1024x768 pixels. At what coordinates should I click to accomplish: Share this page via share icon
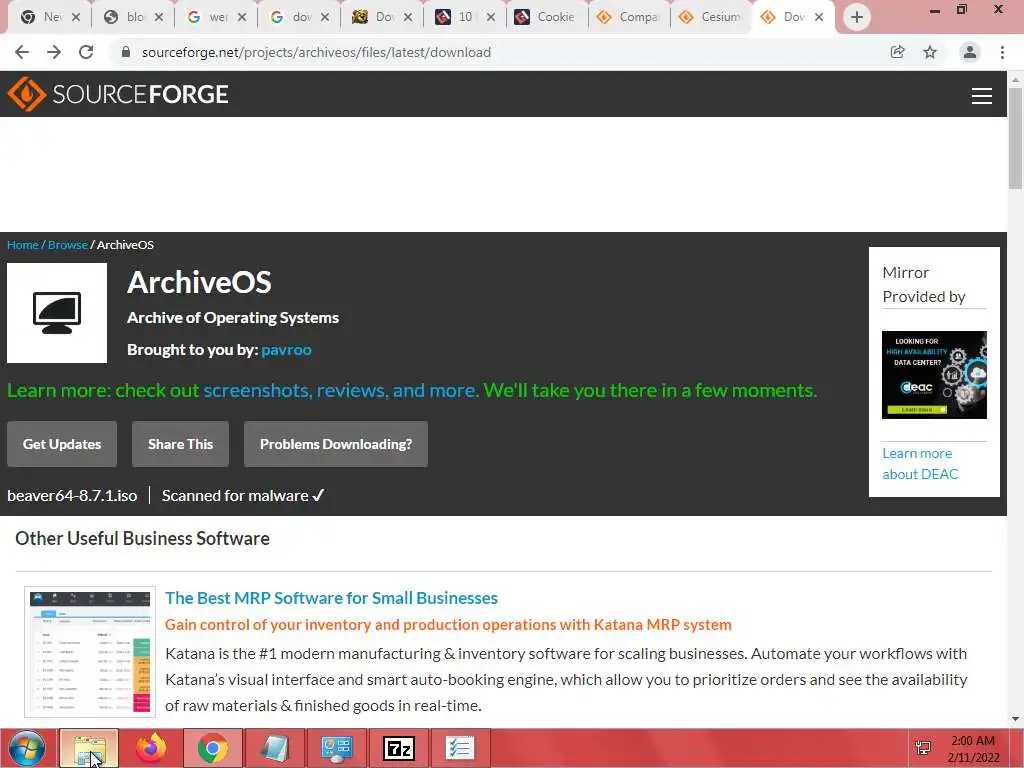(897, 52)
